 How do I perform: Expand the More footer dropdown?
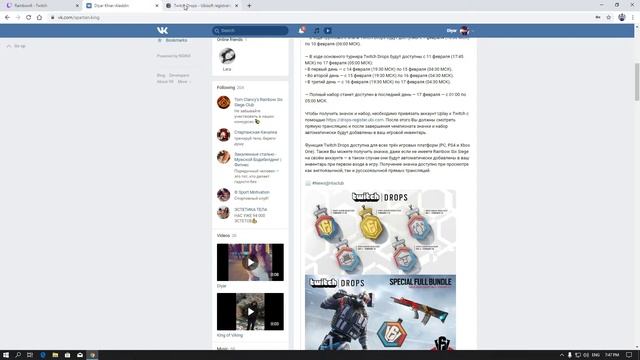[x=184, y=82]
